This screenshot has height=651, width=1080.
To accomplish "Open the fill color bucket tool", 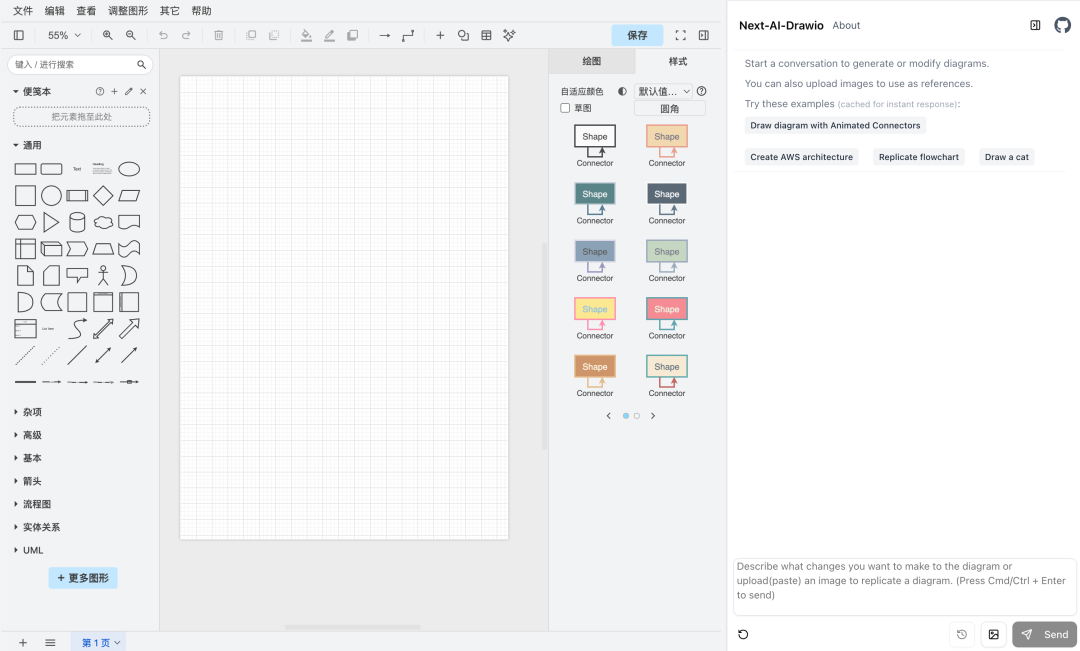I will coord(306,35).
